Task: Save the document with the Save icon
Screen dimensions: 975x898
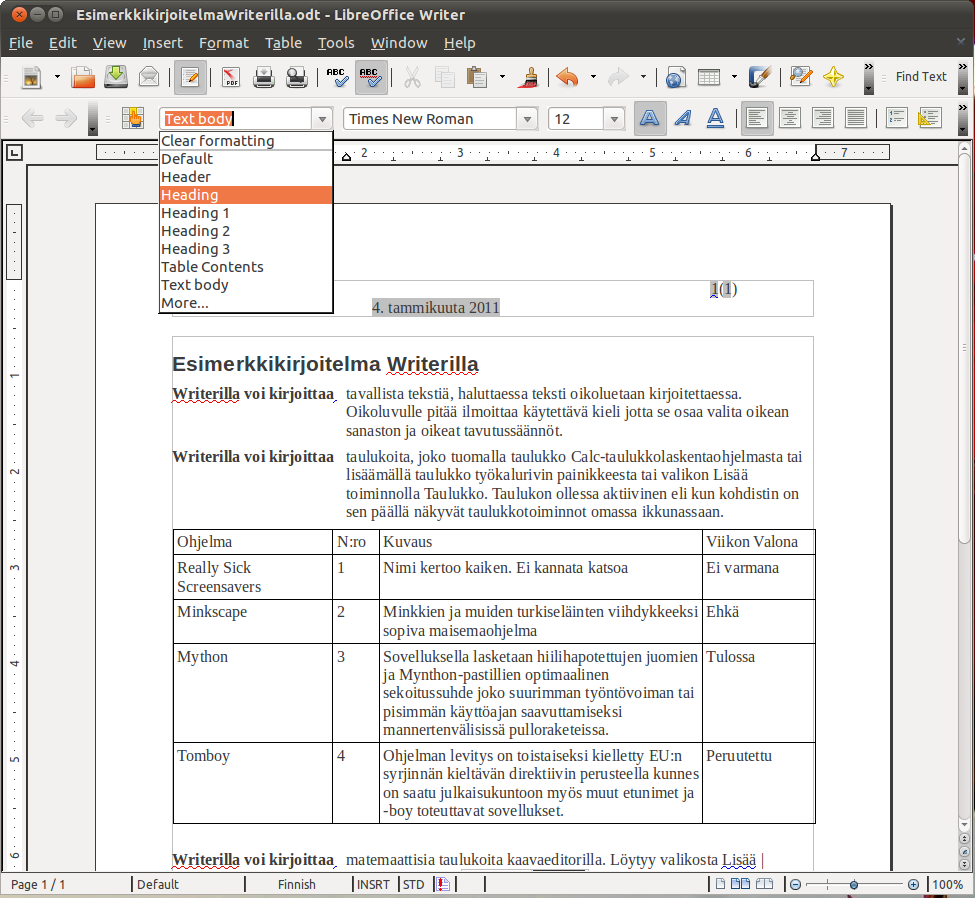Action: click(116, 77)
